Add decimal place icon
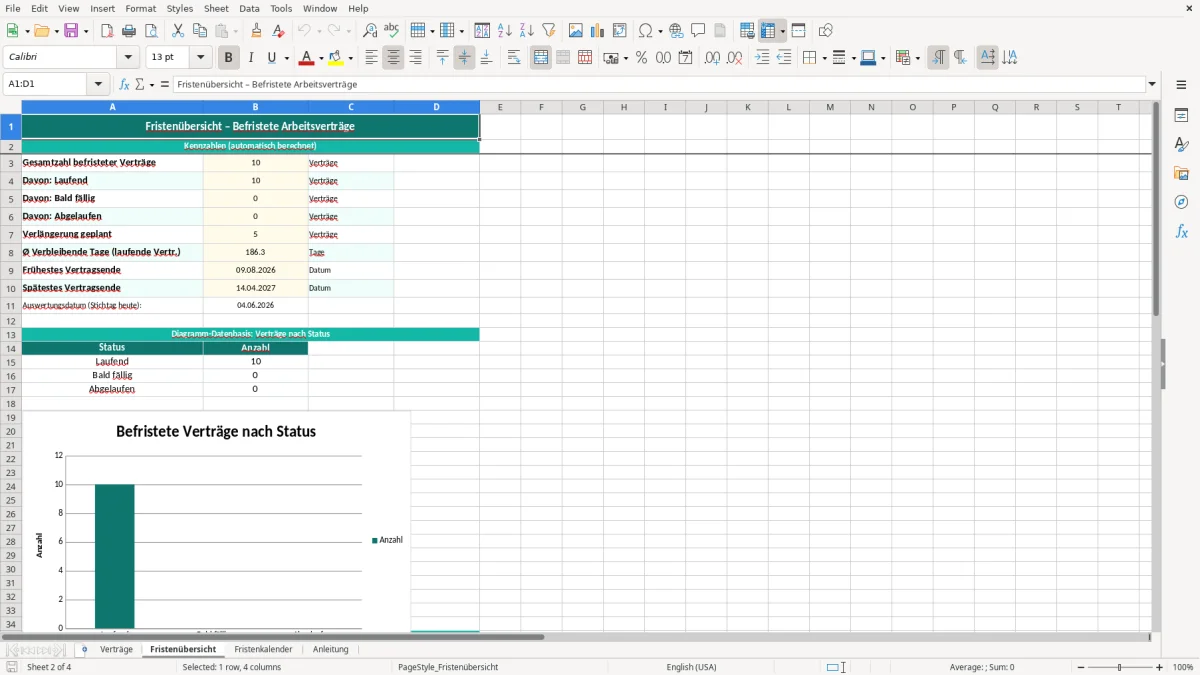This screenshot has width=1200, height=675. [x=712, y=58]
